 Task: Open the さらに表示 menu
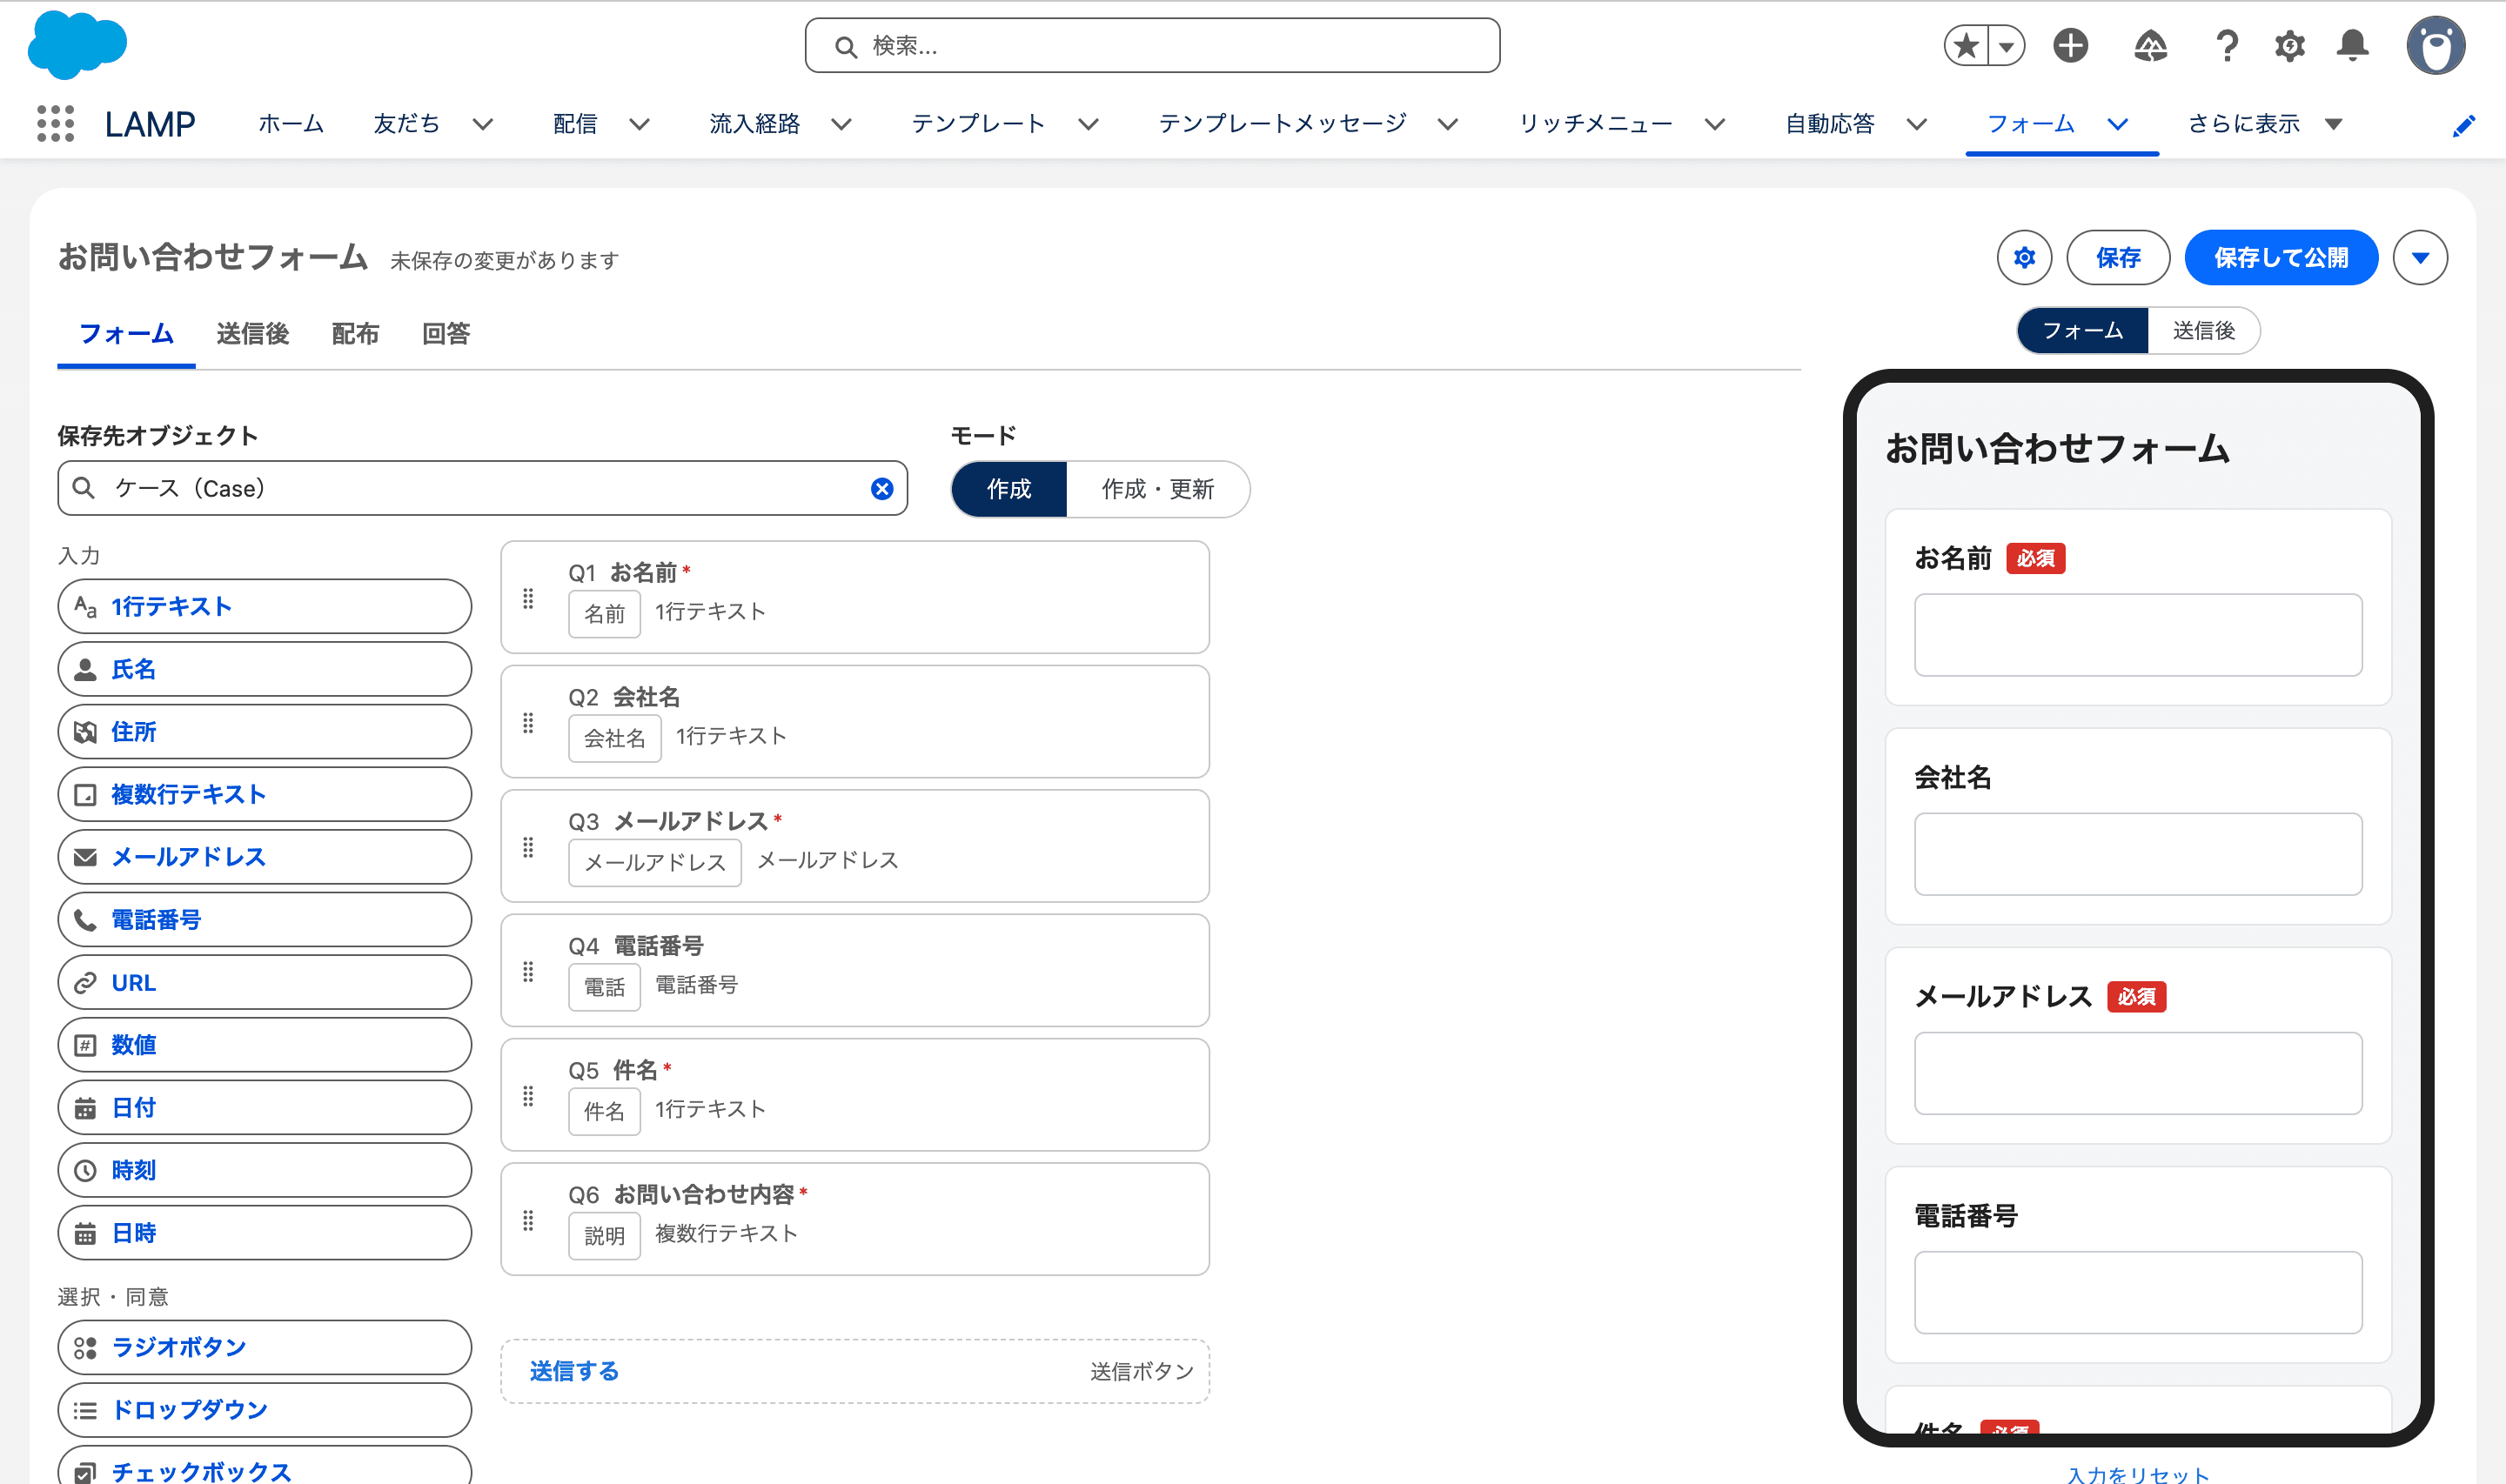(2265, 125)
